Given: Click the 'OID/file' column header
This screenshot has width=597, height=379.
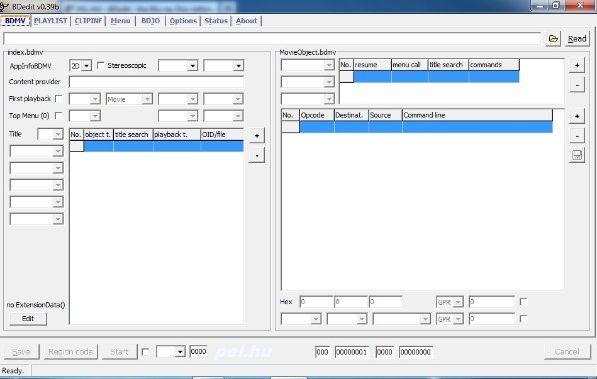Looking at the screenshot, I should pyautogui.click(x=222, y=135).
